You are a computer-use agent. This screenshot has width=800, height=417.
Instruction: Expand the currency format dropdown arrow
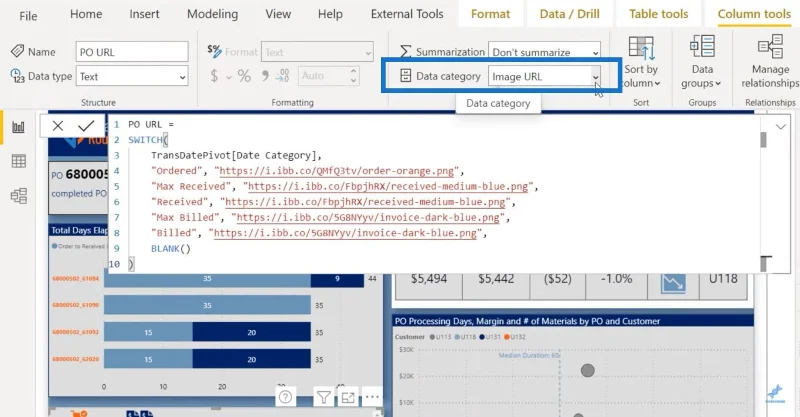coord(229,78)
